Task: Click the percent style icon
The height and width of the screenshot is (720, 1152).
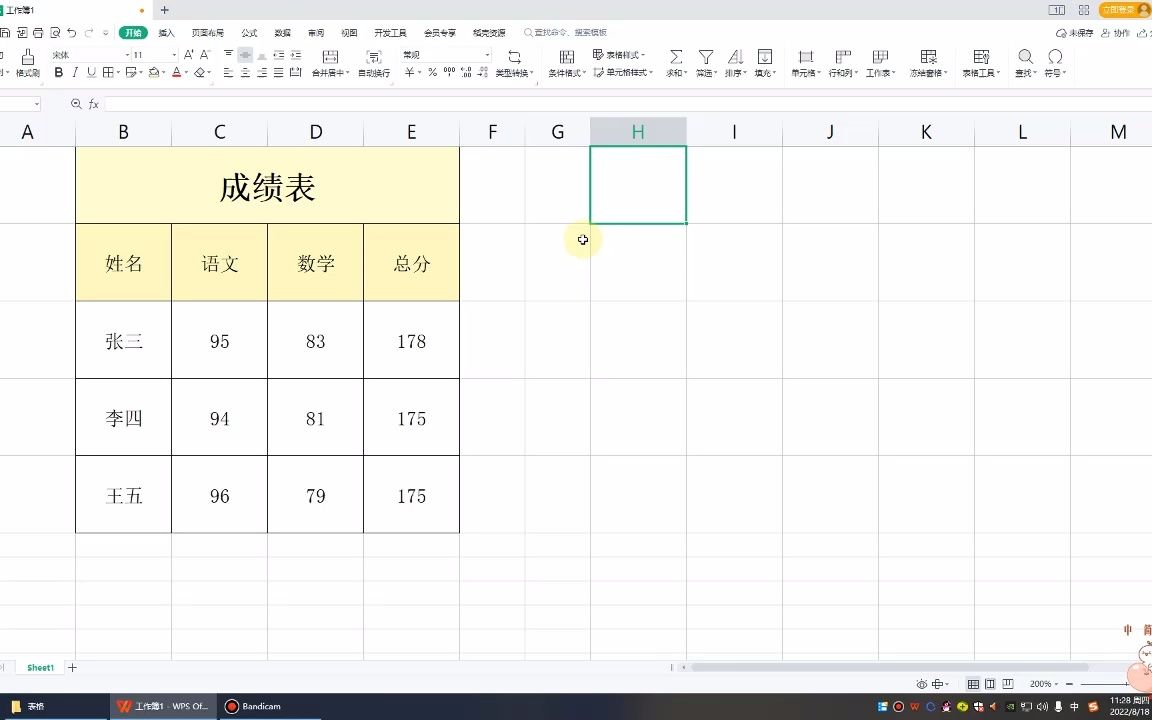Action: point(430,72)
